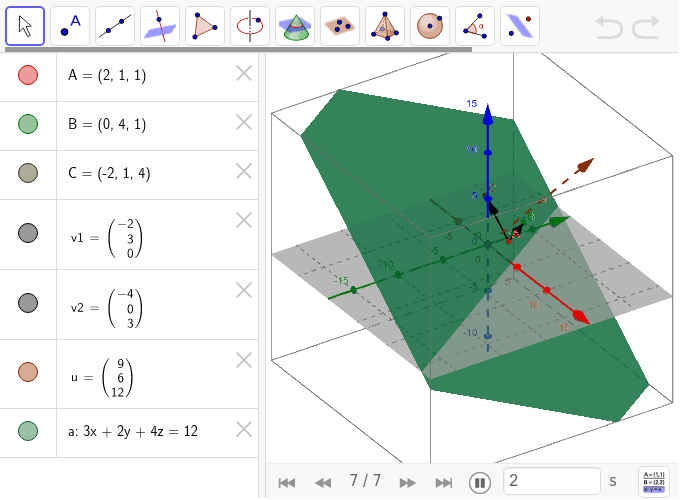Toggle visibility of point A
680x500 pixels.
(28, 75)
